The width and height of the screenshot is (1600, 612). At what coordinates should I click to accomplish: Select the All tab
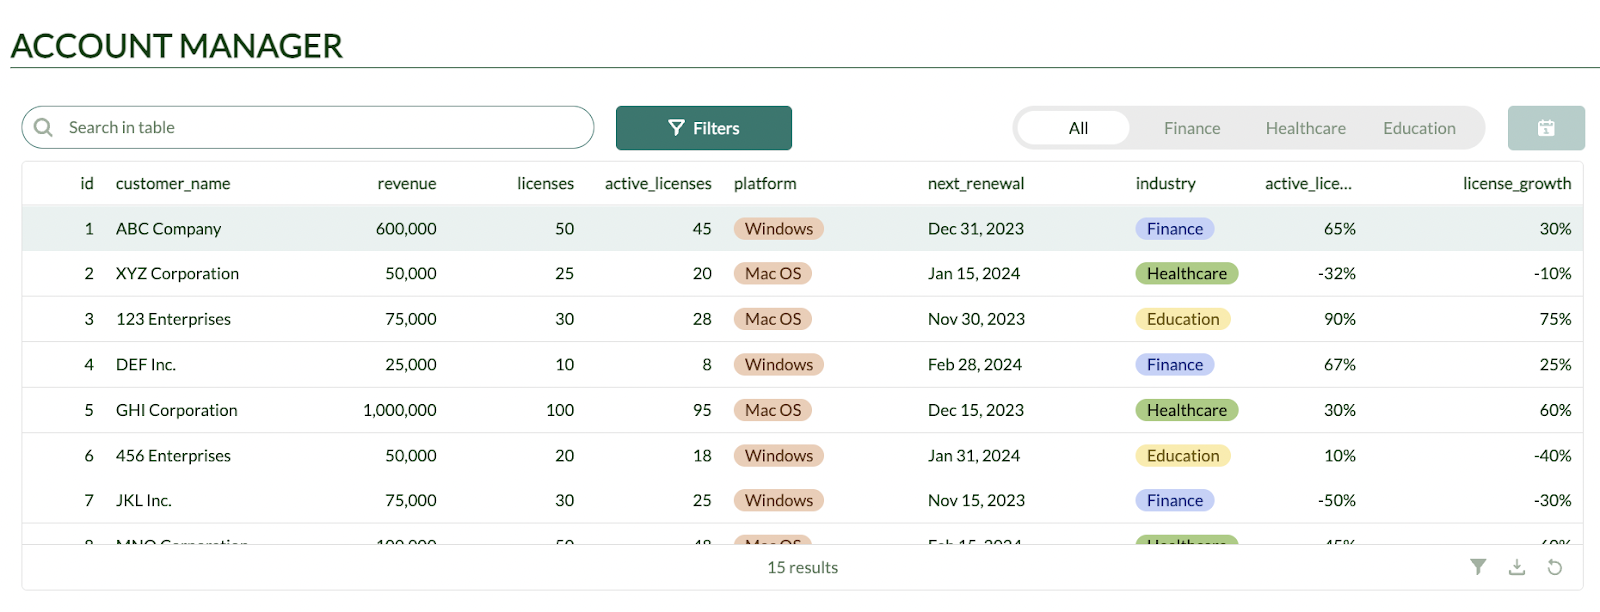click(x=1078, y=128)
